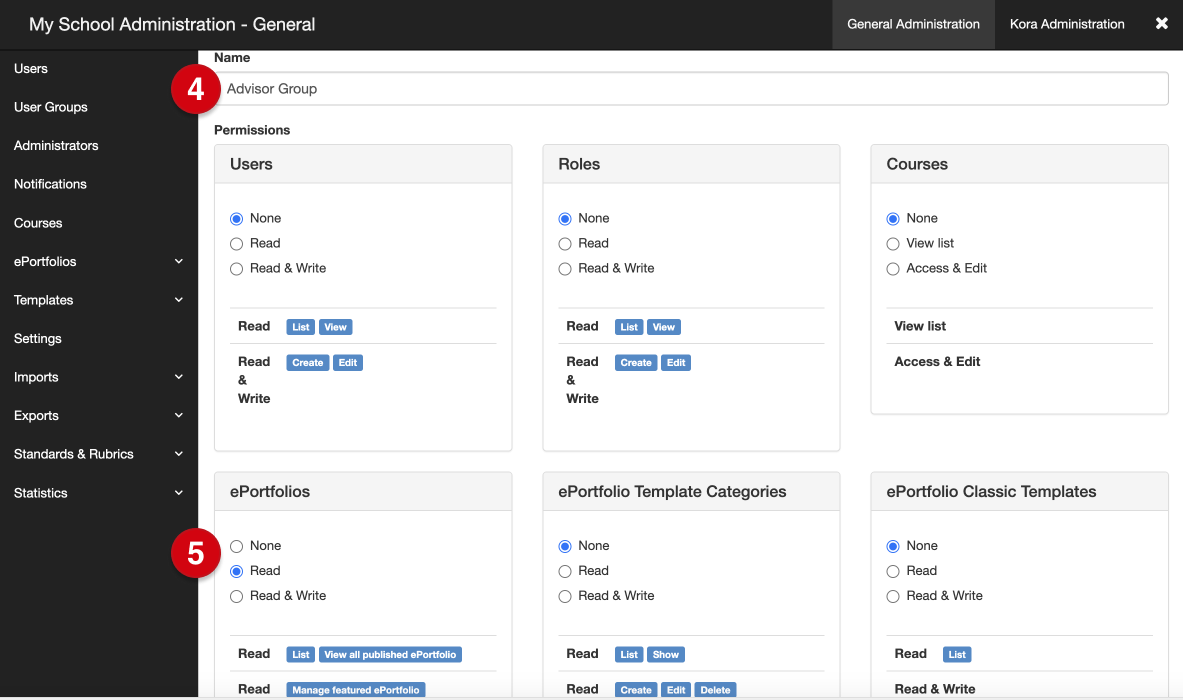Click the Permissions section label
This screenshot has width=1183, height=700.
[252, 130]
